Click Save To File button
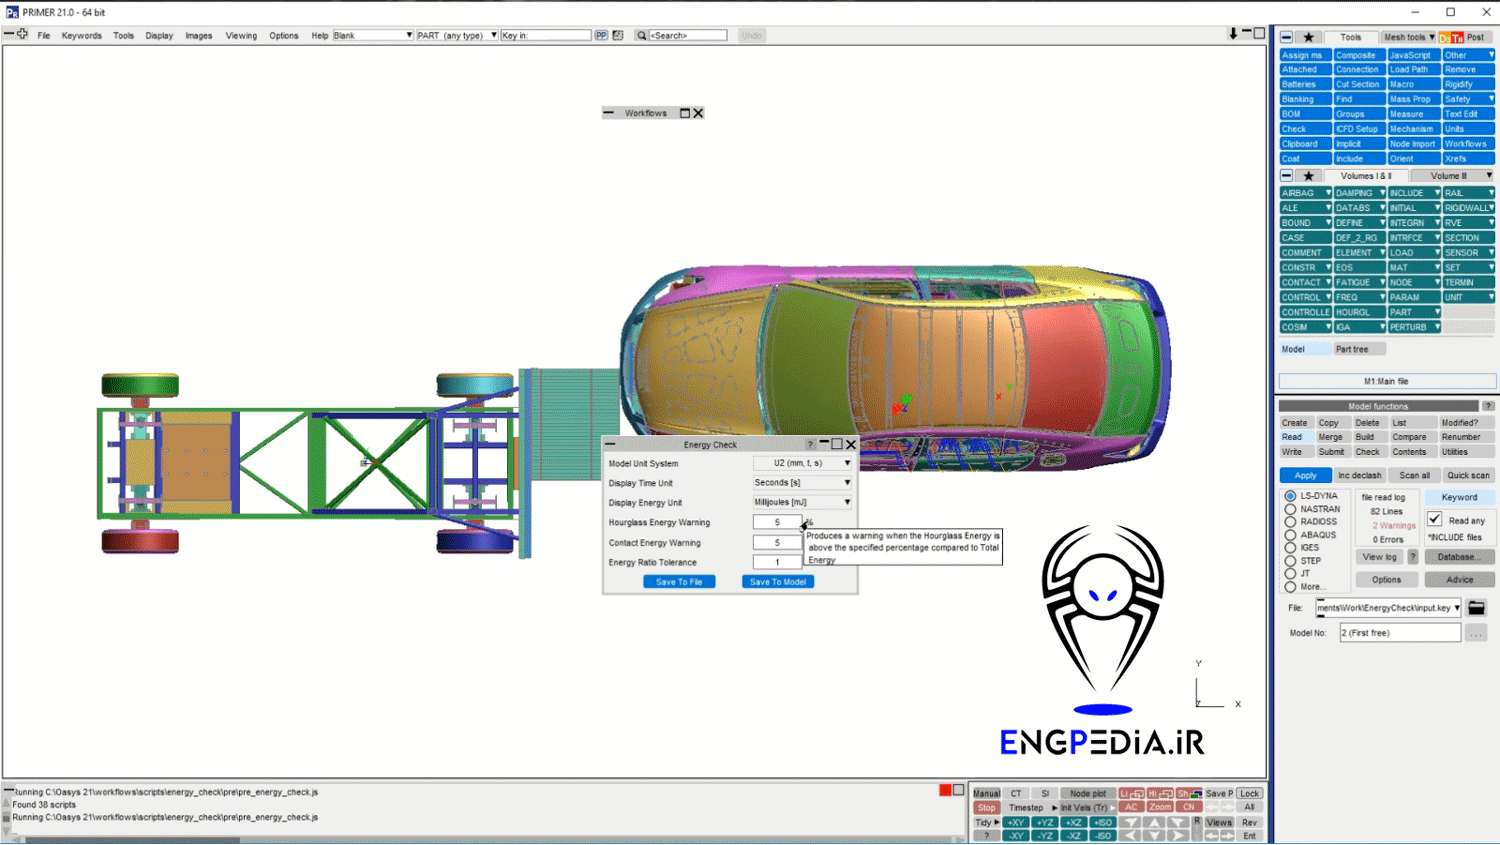The width and height of the screenshot is (1500, 845). [679, 582]
